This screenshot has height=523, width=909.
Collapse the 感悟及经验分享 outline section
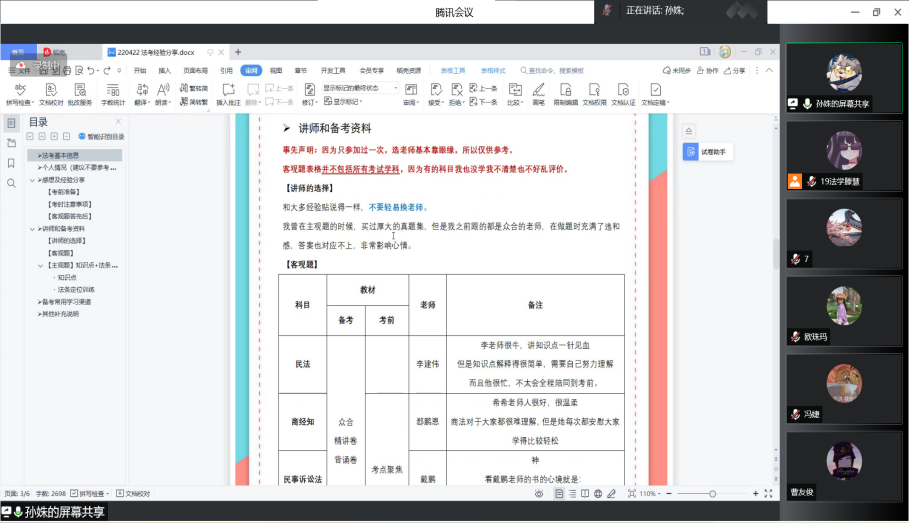[x=34, y=180]
